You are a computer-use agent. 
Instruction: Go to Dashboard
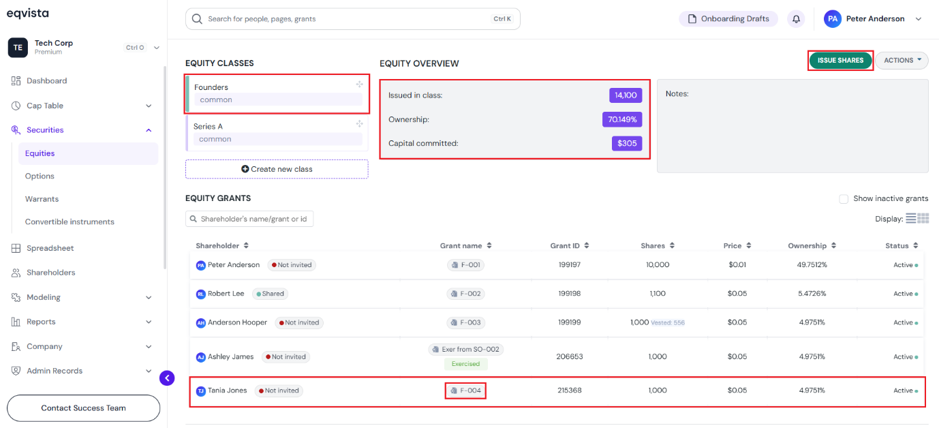pyautogui.click(x=47, y=81)
